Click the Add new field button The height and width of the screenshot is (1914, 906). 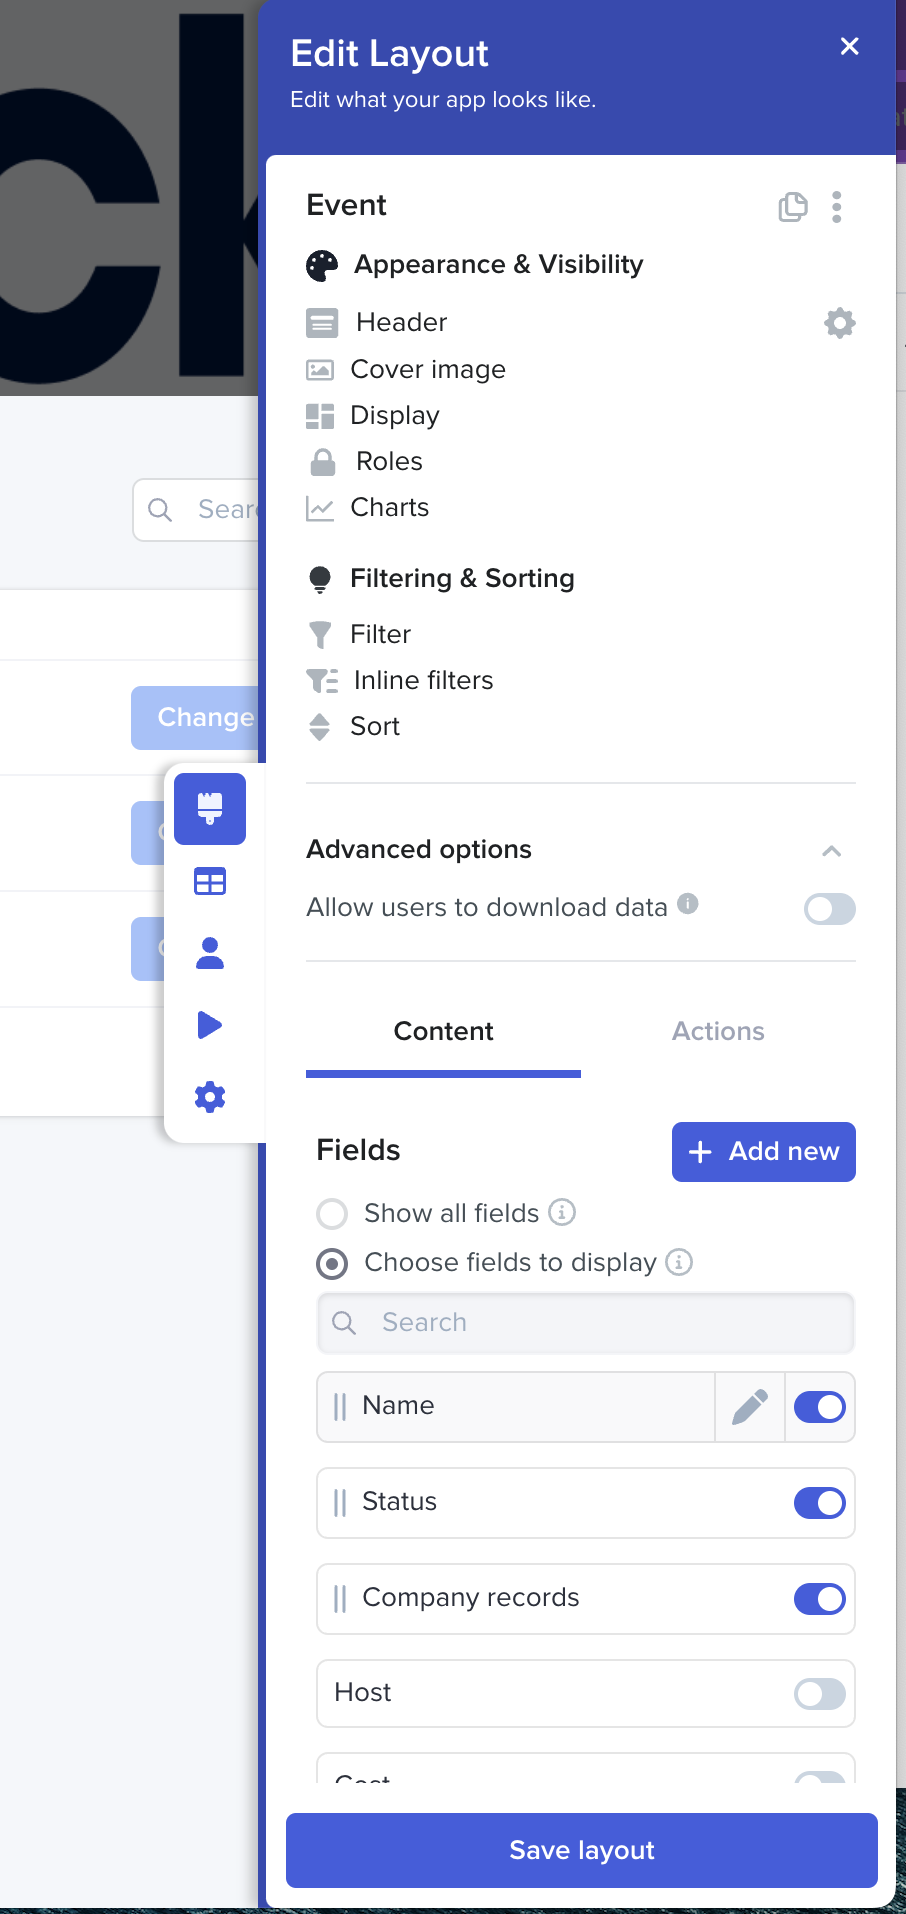pos(763,1152)
